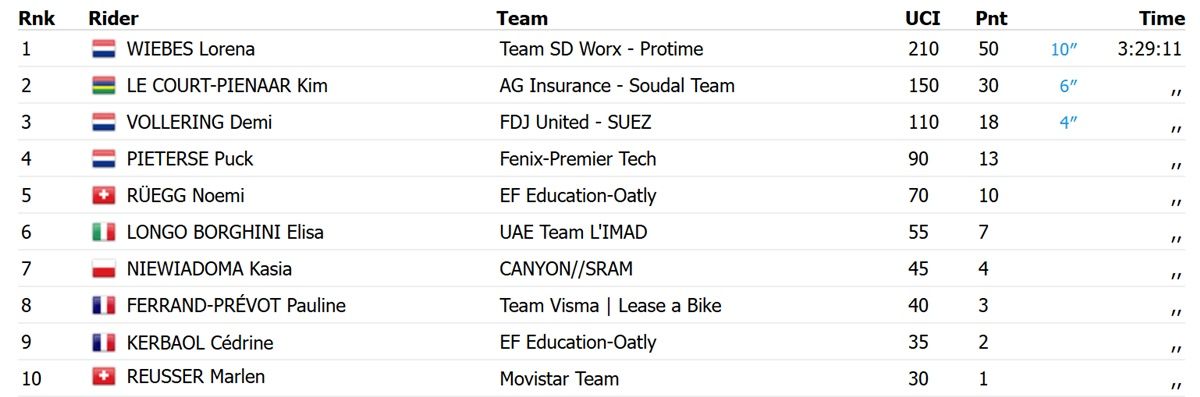1200x397 pixels.
Task: Open UAE Team L'IMAD team link
Action: (573, 232)
